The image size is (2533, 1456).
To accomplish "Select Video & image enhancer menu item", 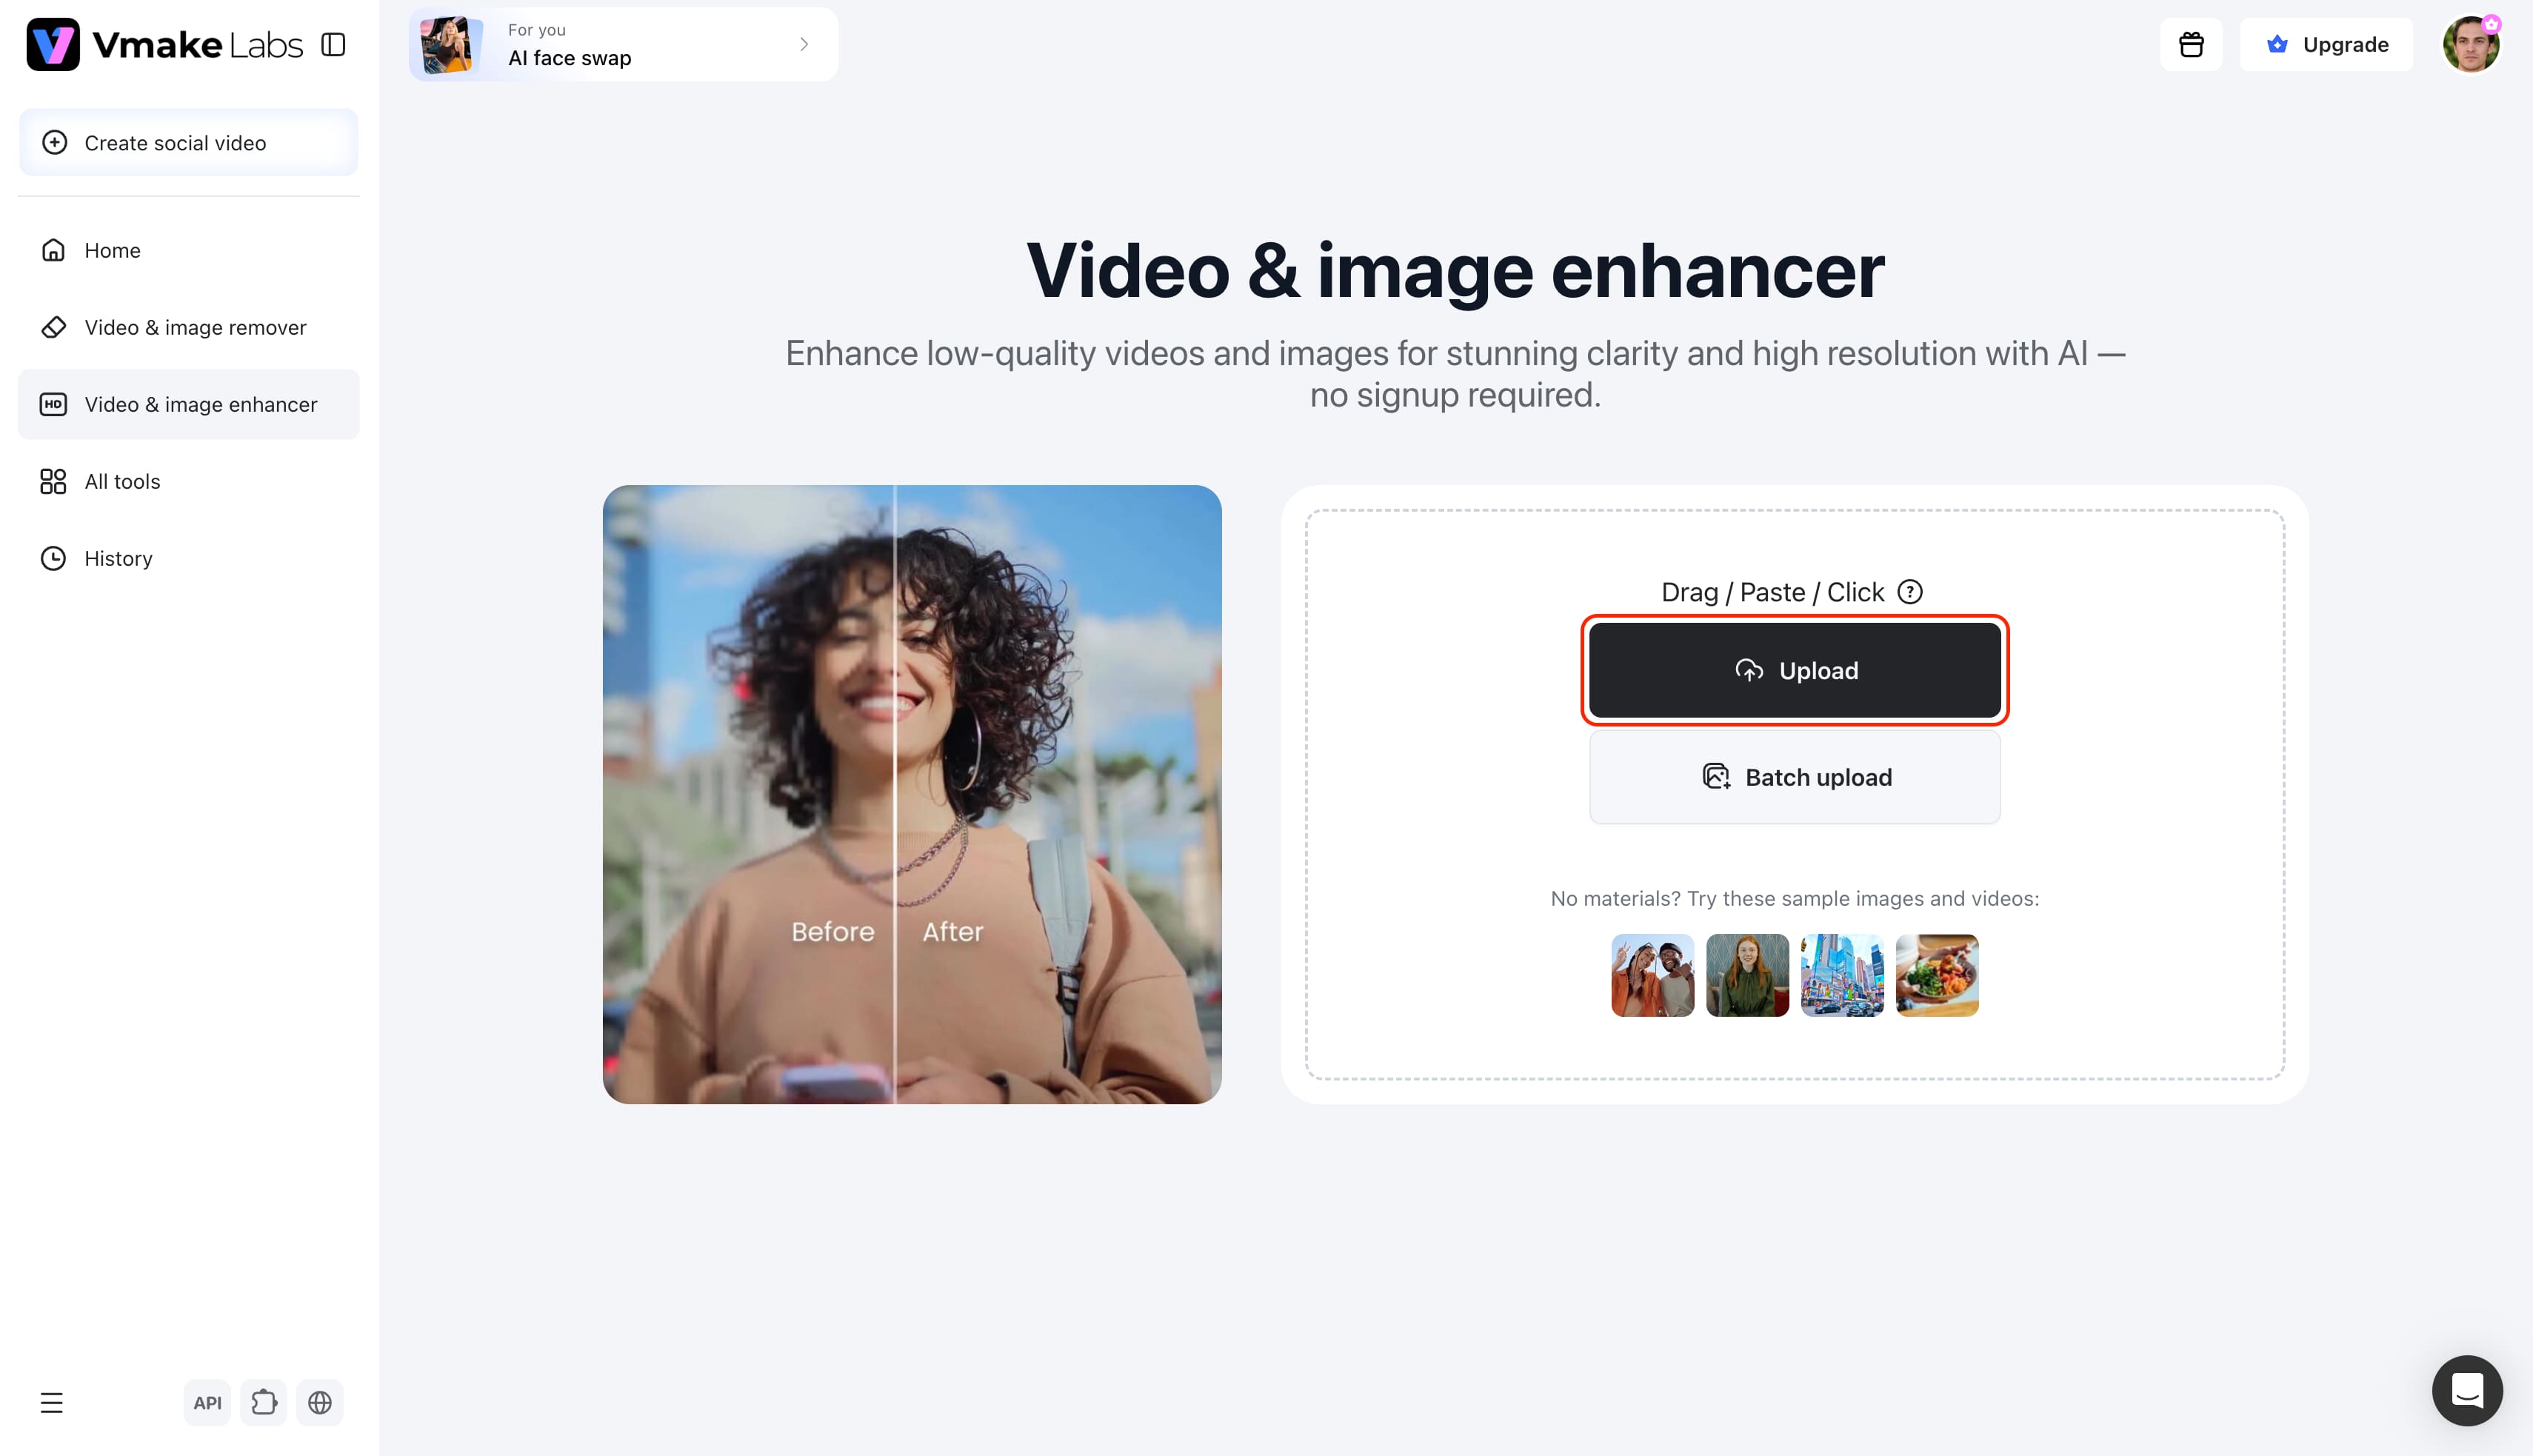I will coord(188,404).
